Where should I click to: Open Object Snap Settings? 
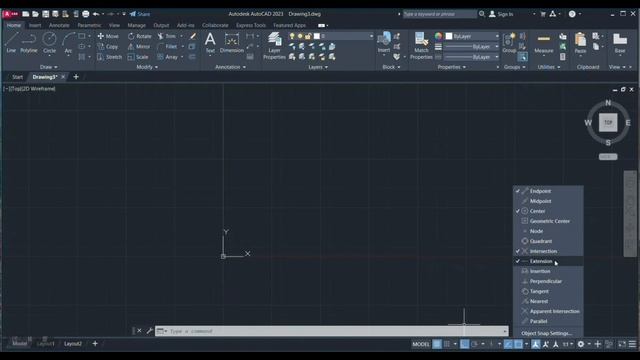pyautogui.click(x=548, y=333)
